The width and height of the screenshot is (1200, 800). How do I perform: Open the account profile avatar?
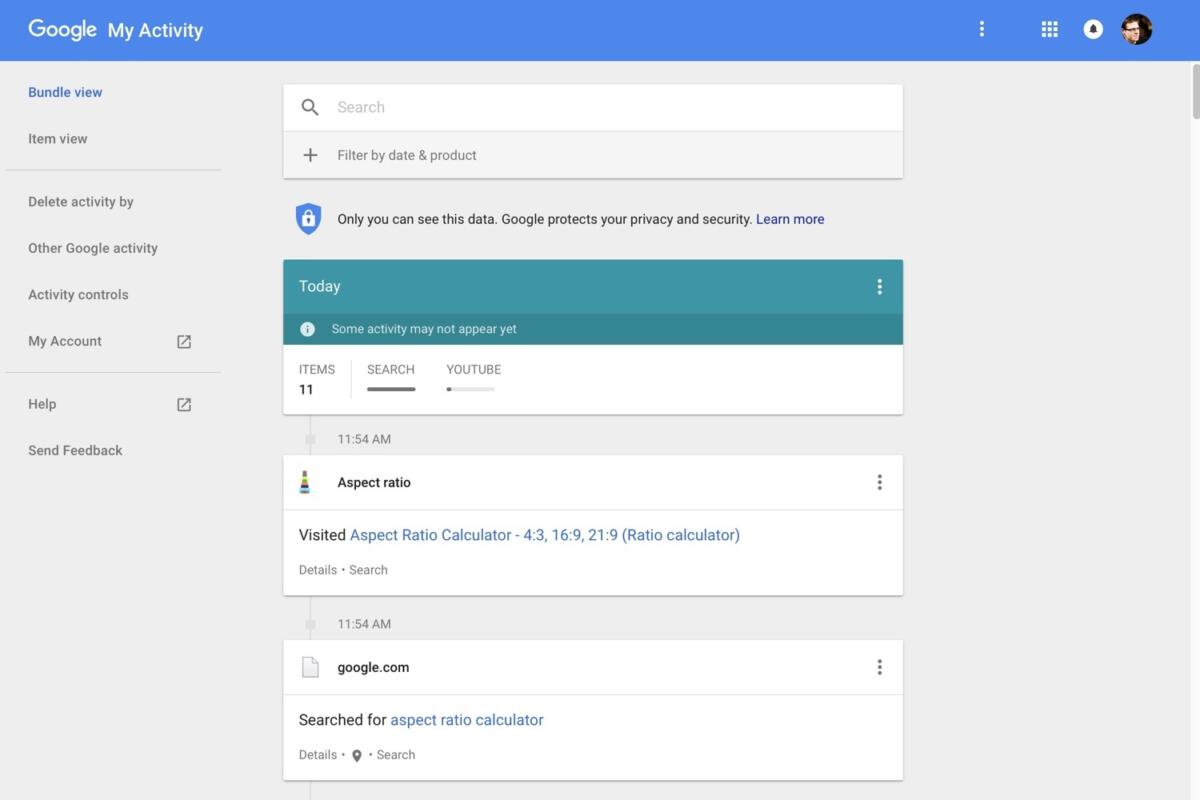(x=1137, y=29)
